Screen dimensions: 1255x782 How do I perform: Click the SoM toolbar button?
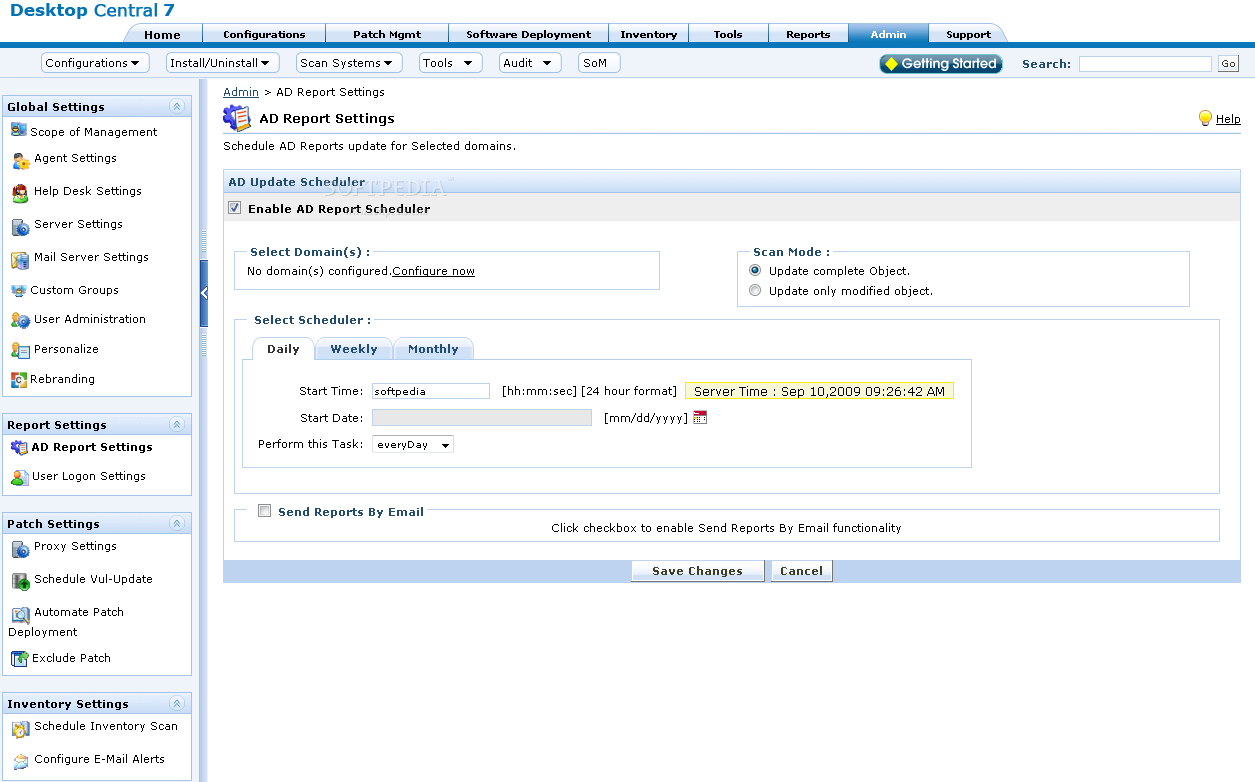pyautogui.click(x=599, y=63)
